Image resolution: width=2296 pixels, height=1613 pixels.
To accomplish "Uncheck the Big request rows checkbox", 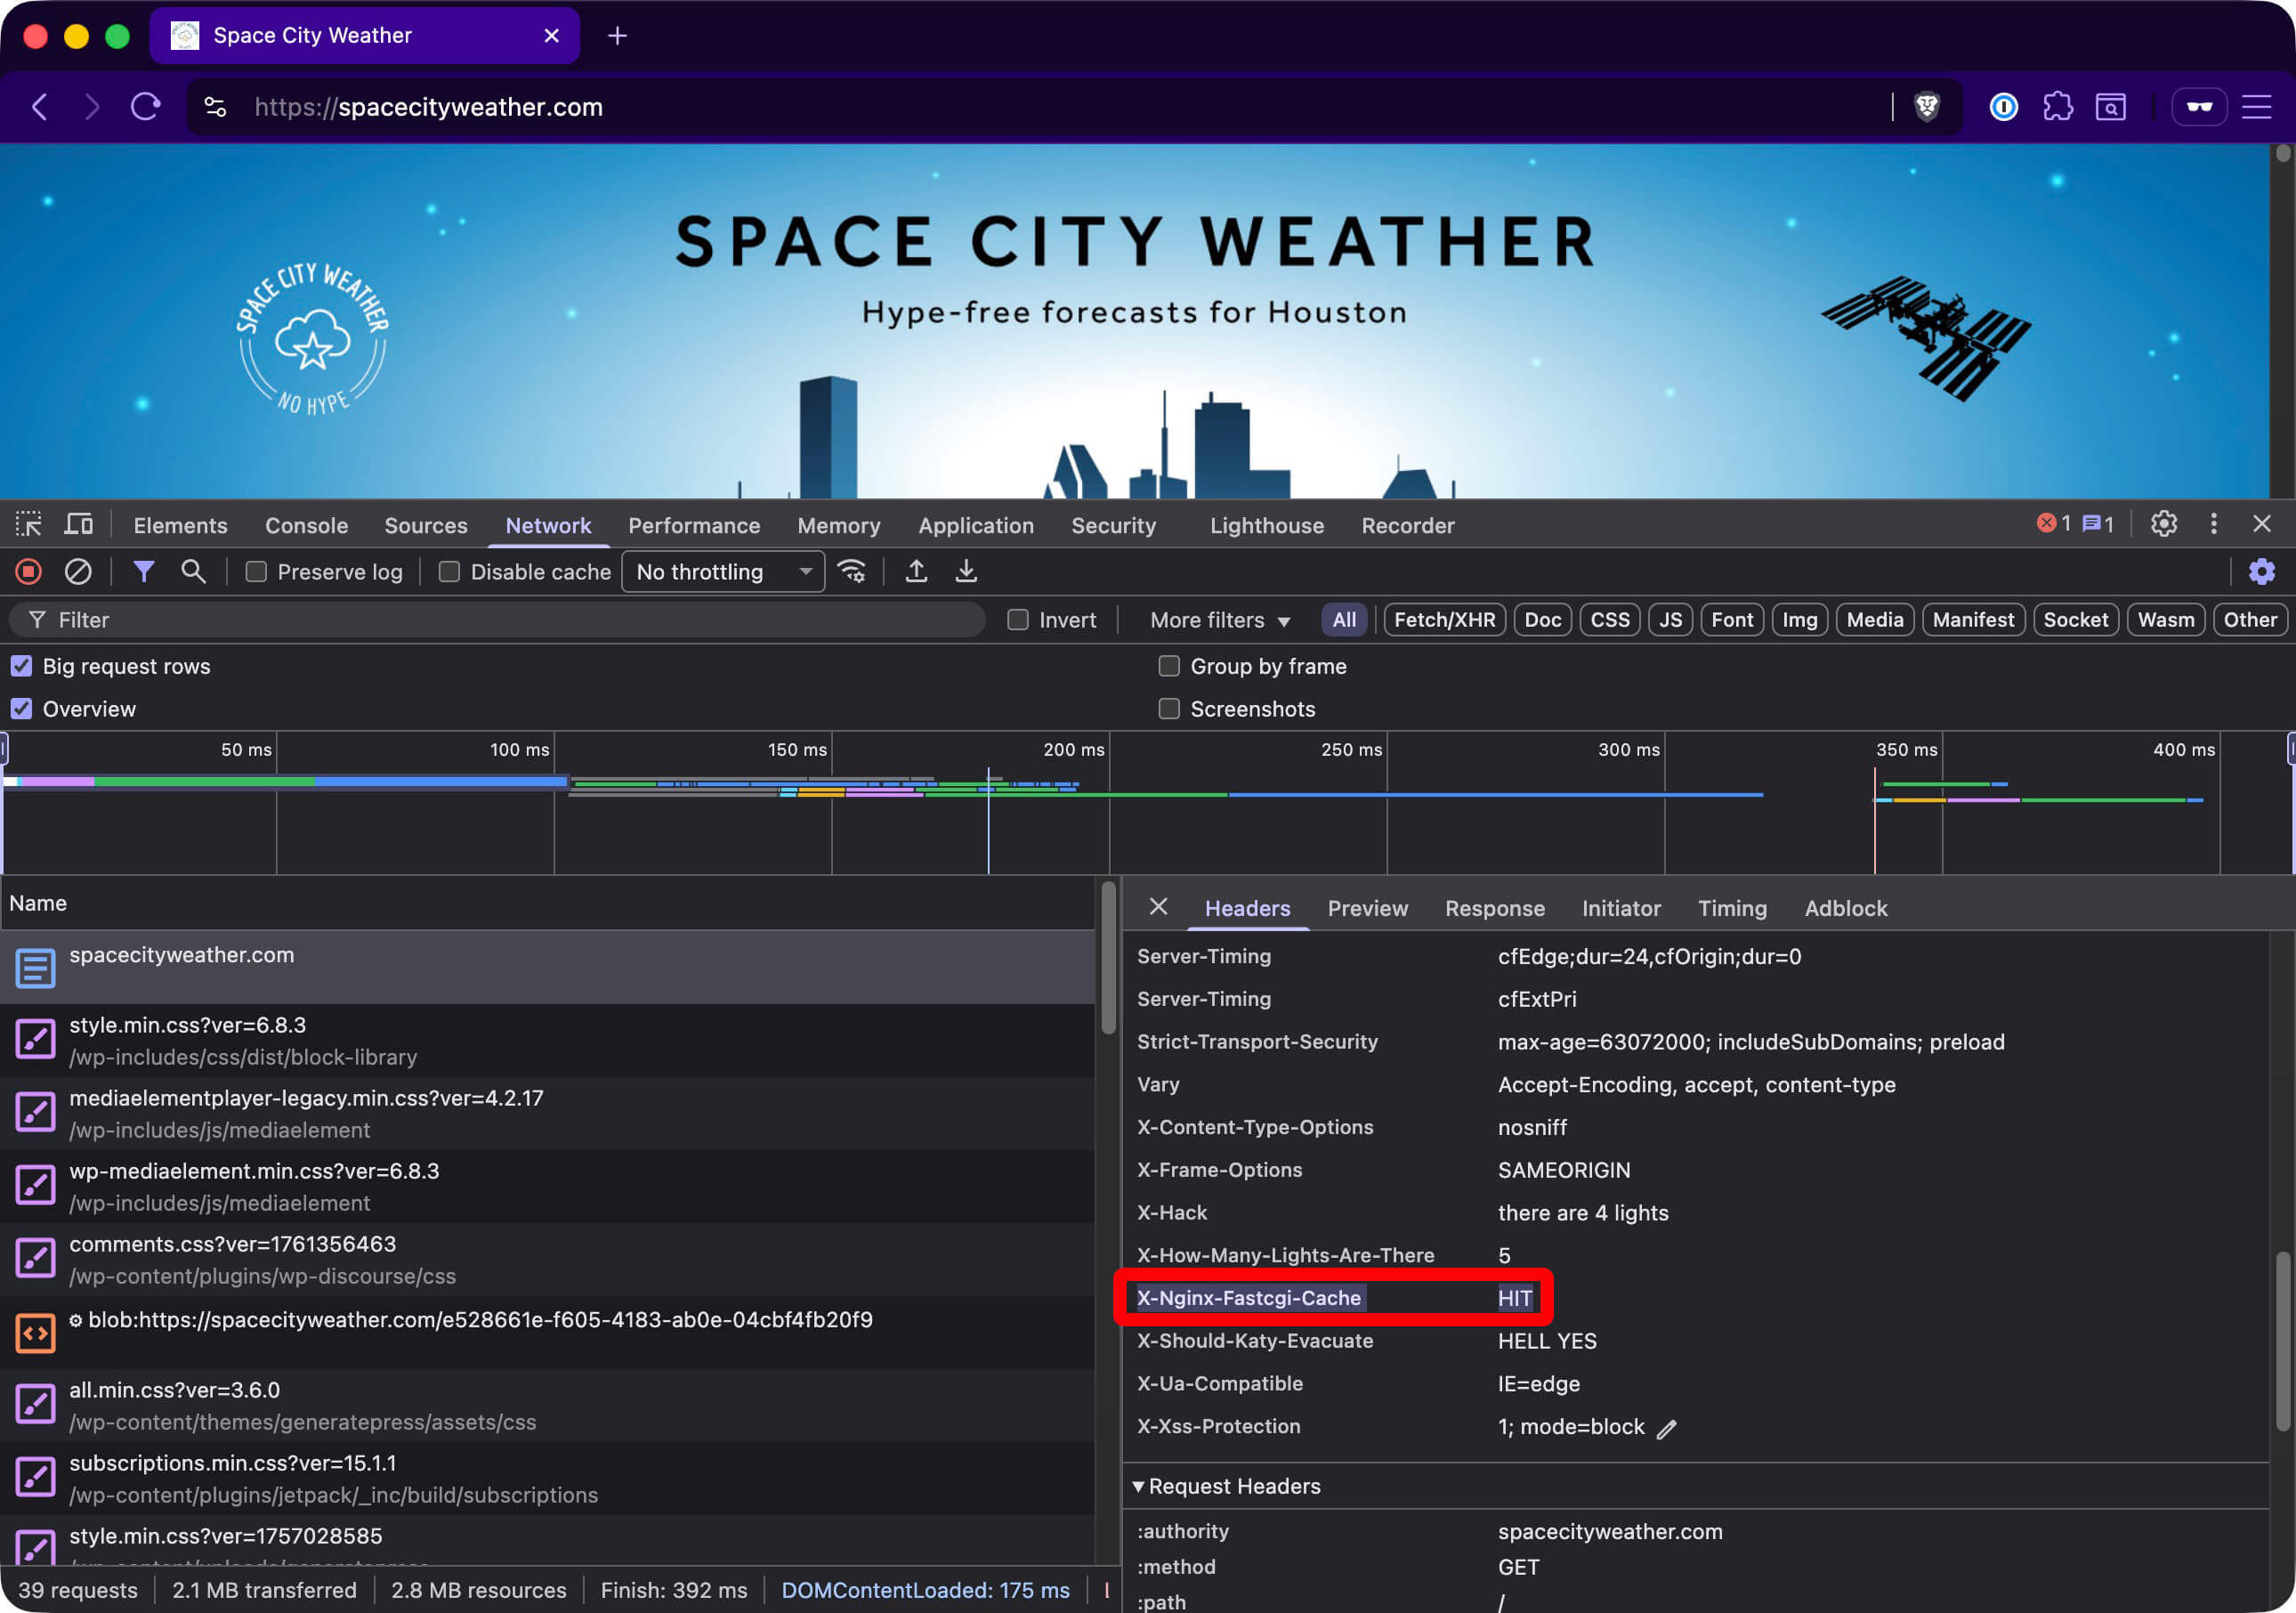I will [22, 666].
